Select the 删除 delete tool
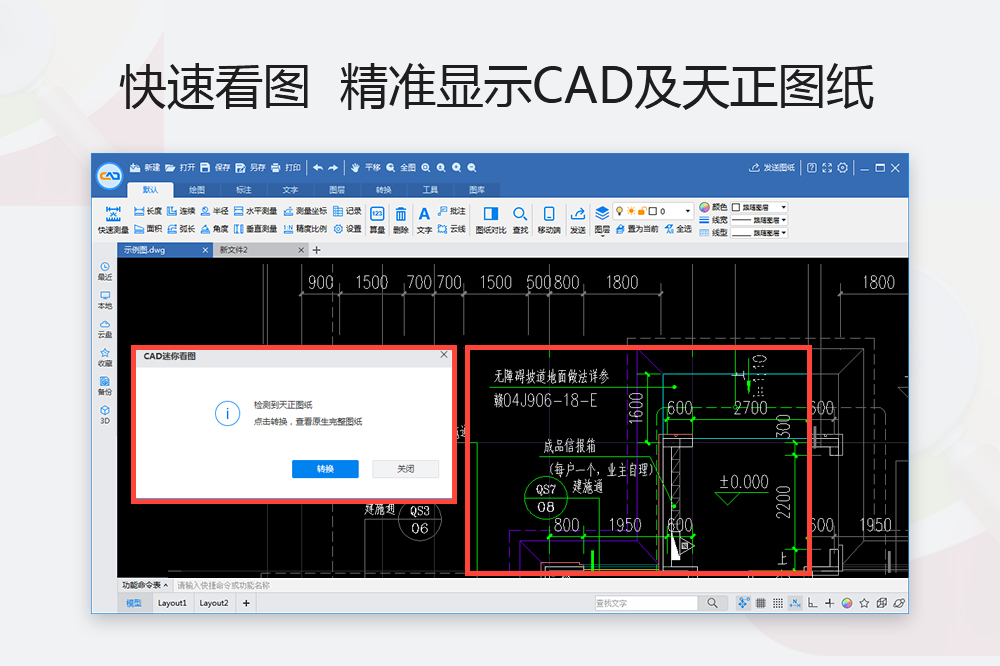Viewport: 1000px width, 666px height. [399, 217]
